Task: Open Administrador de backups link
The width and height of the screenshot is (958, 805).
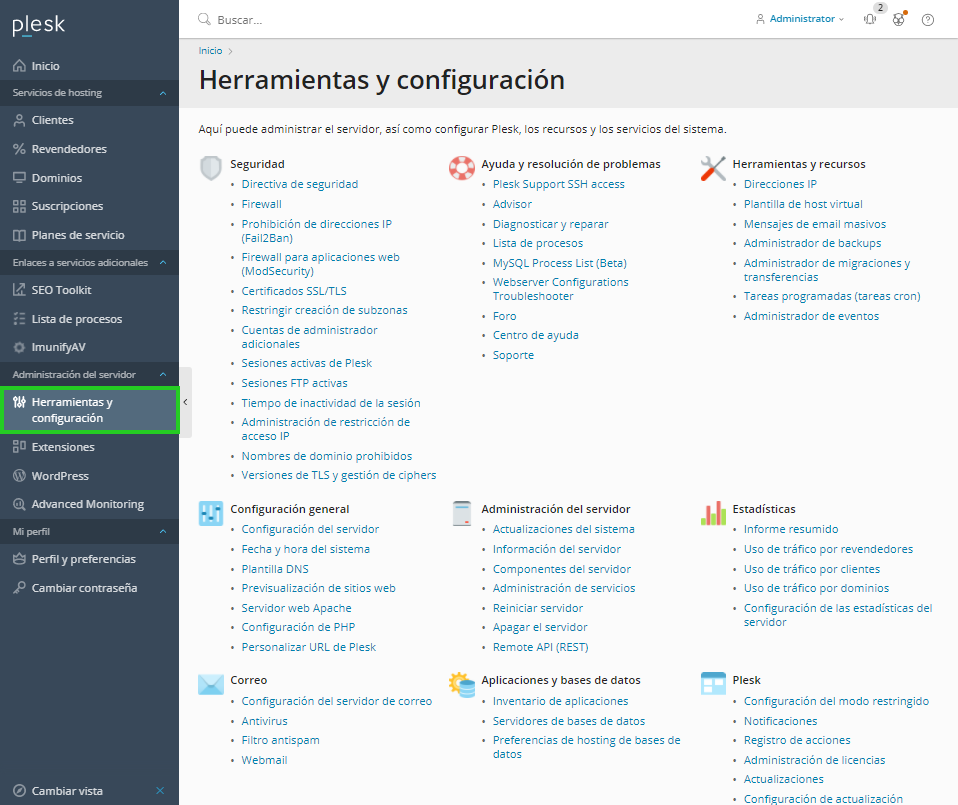Action: coord(812,243)
